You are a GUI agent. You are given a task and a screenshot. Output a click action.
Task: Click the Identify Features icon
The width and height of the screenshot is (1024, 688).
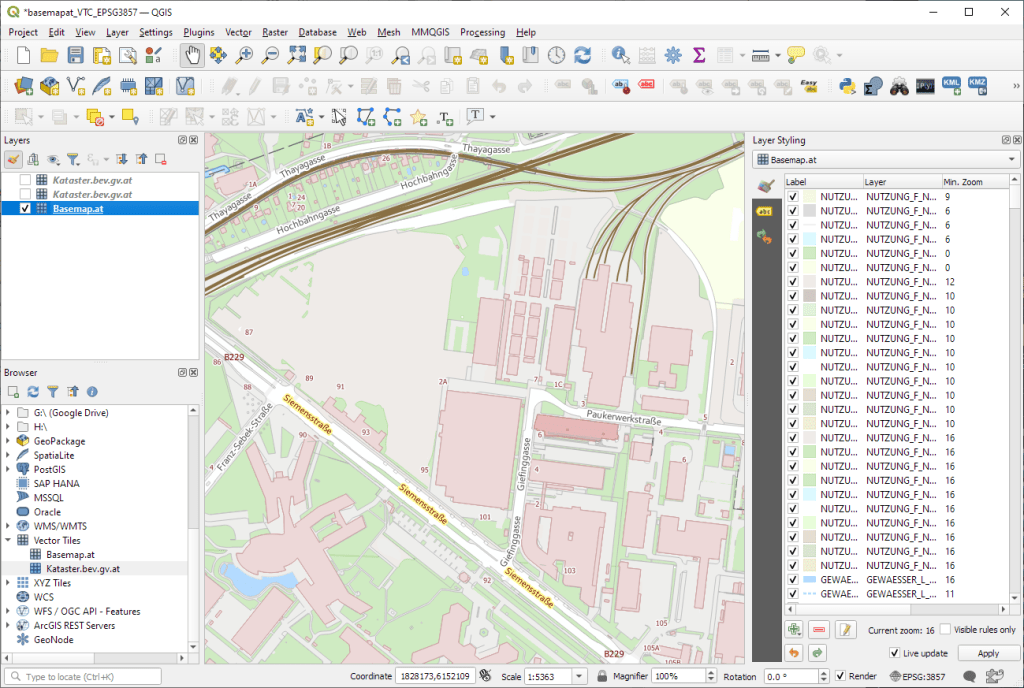pyautogui.click(x=620, y=56)
